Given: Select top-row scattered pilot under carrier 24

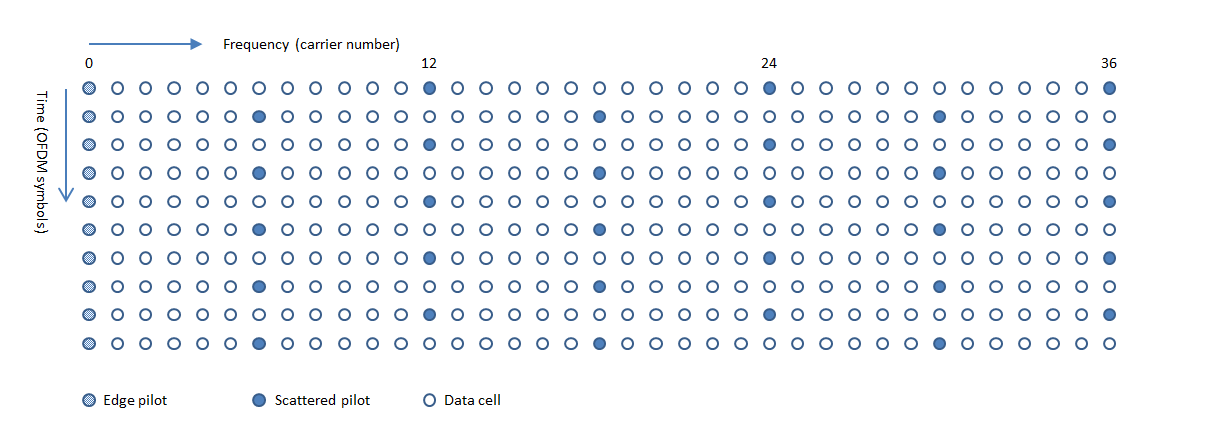Looking at the screenshot, I should click(x=769, y=89).
